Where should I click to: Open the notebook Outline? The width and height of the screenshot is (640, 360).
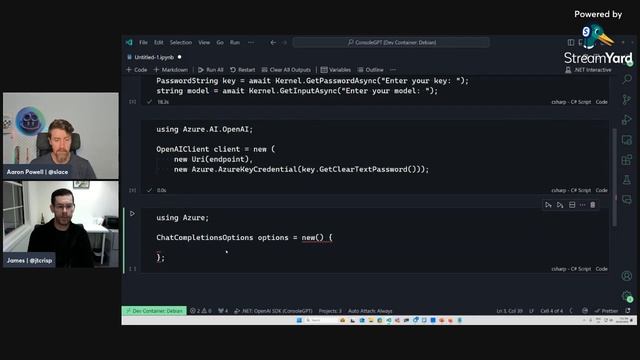371,70
